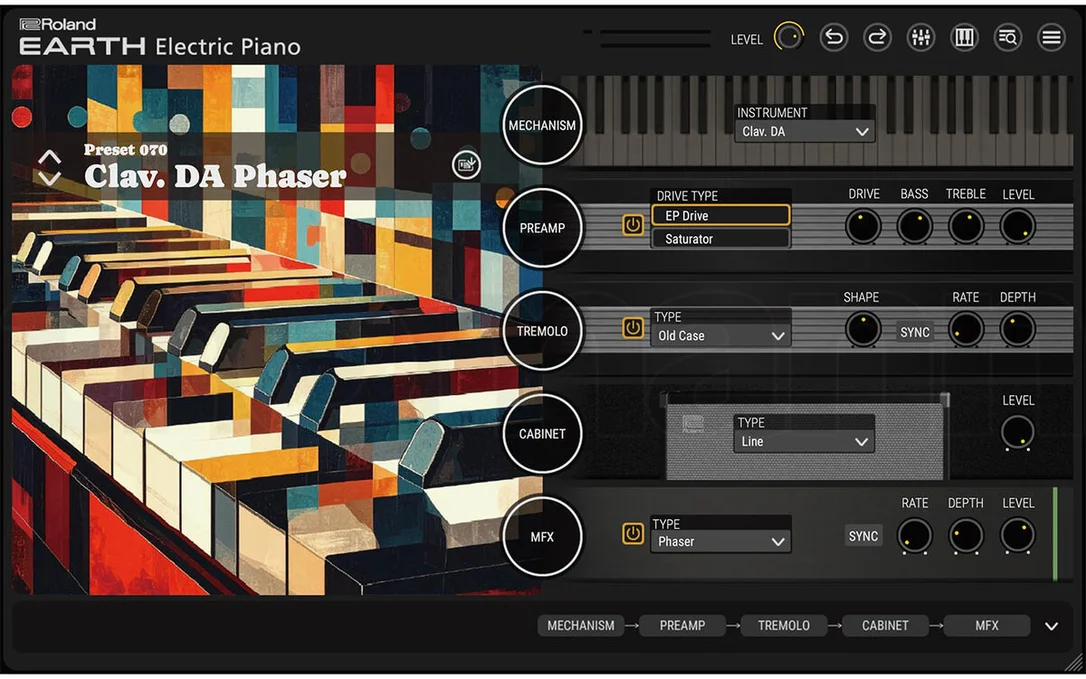Open the mixer sliders settings icon
1086x679 pixels.
(x=921, y=37)
